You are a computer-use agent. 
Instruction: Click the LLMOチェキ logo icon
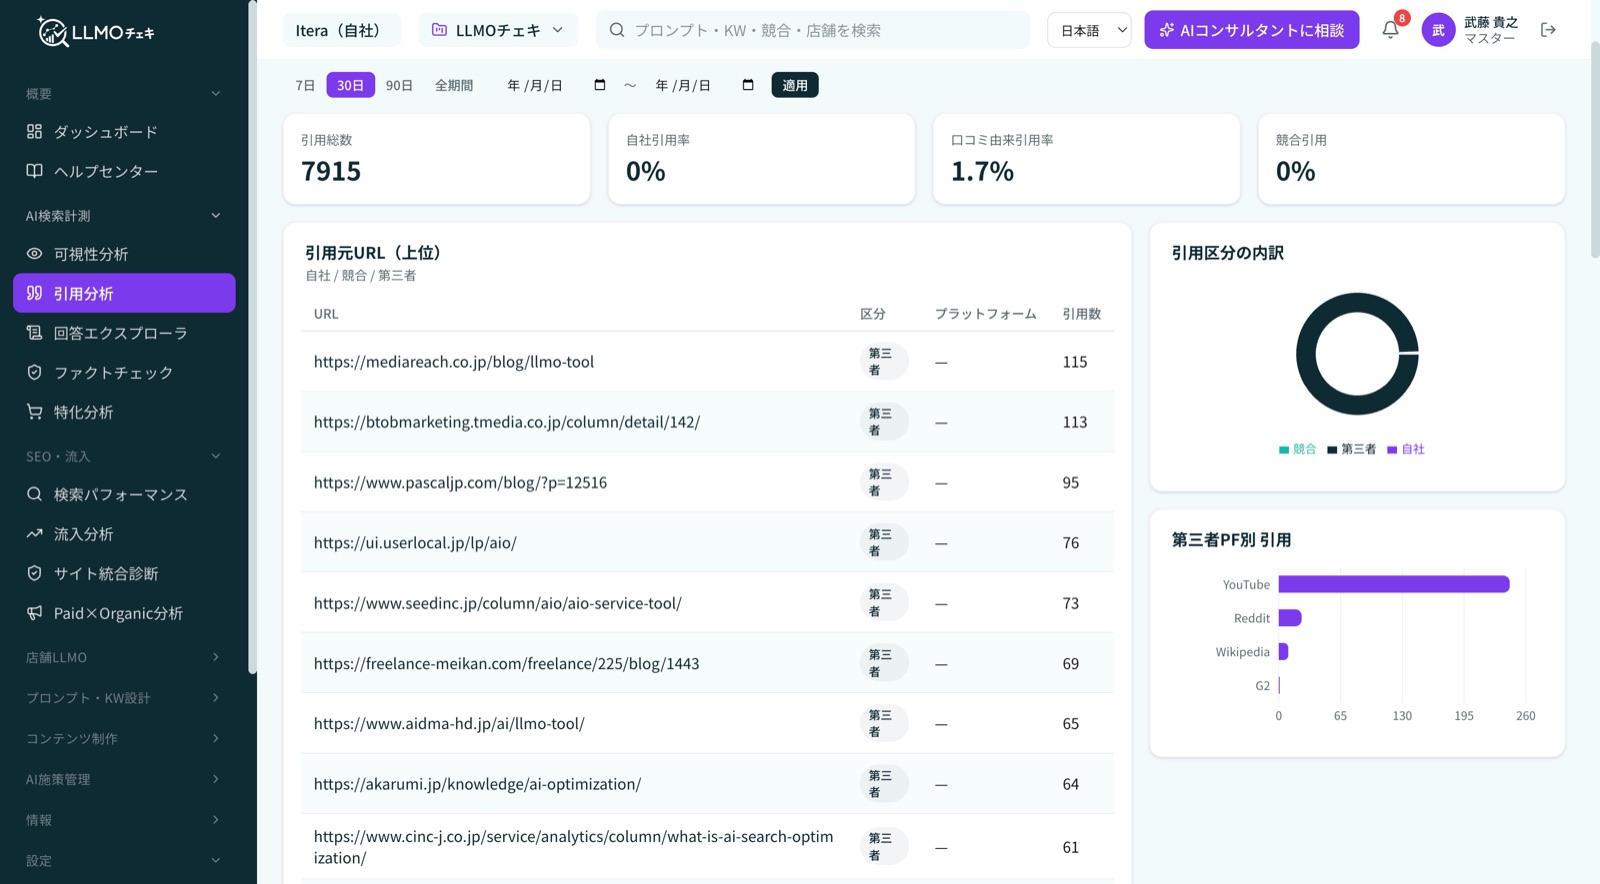[52, 32]
